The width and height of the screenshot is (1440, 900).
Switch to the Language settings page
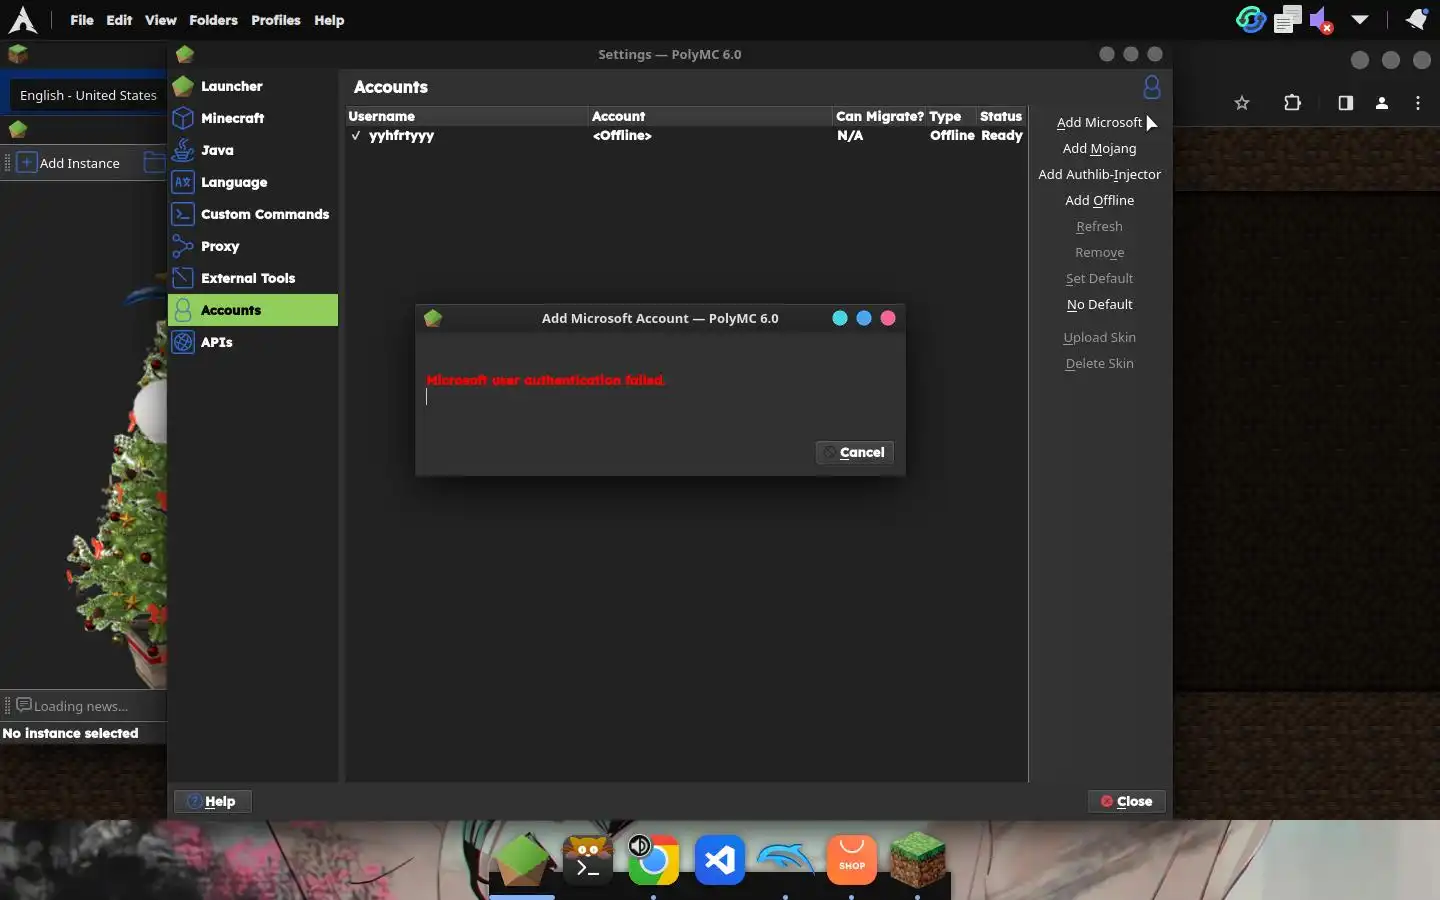pyautogui.click(x=253, y=182)
